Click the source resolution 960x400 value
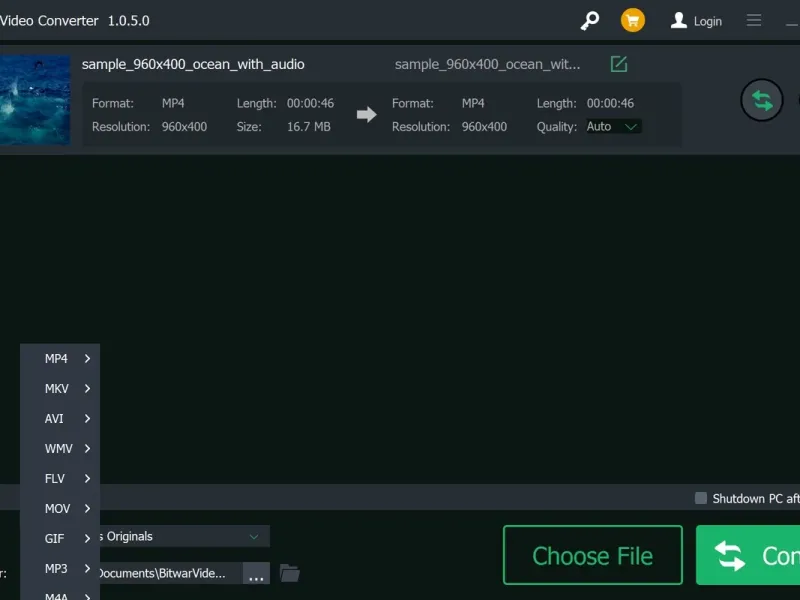This screenshot has height=600, width=800. click(x=184, y=127)
